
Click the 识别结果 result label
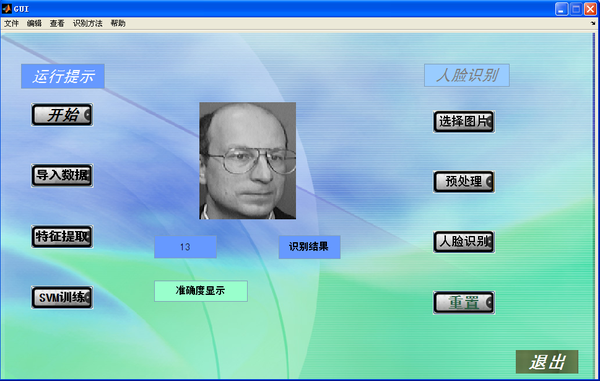click(x=309, y=247)
